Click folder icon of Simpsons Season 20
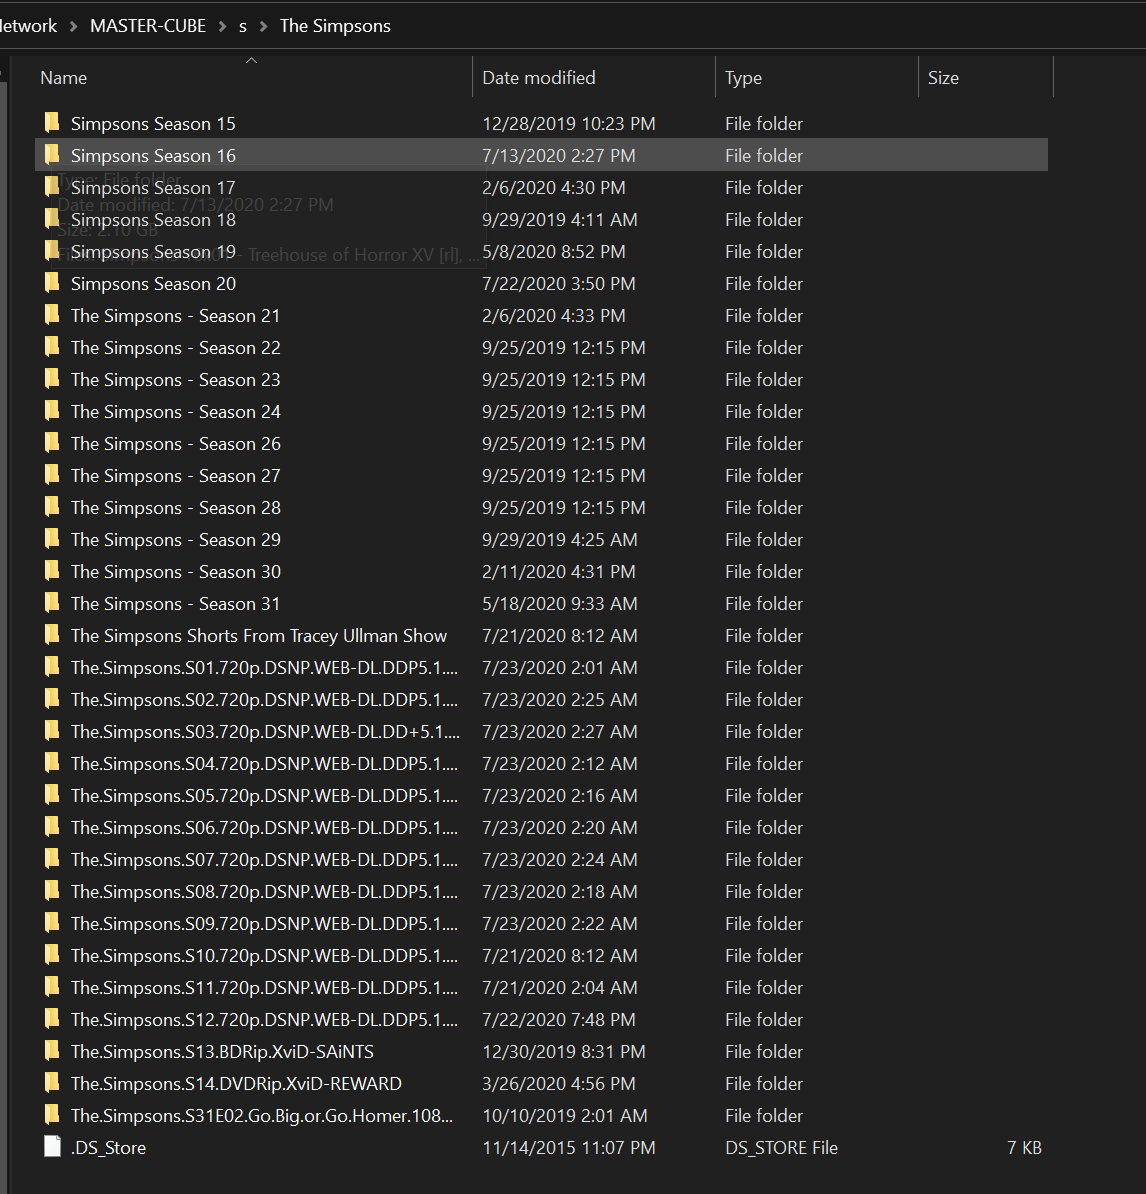 tap(52, 283)
